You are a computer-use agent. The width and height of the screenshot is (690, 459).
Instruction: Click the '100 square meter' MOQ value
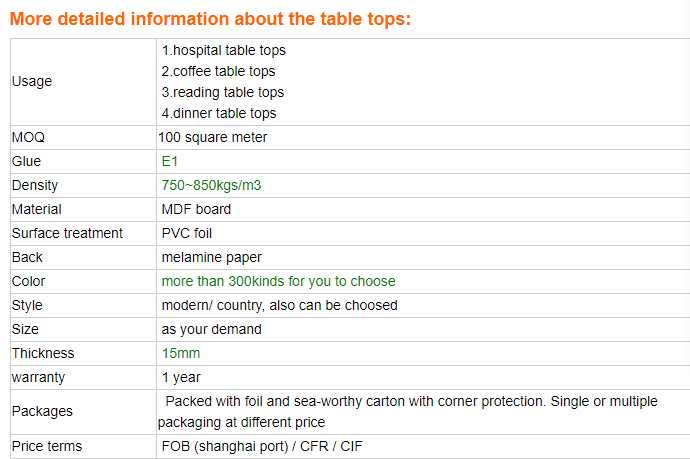point(212,137)
